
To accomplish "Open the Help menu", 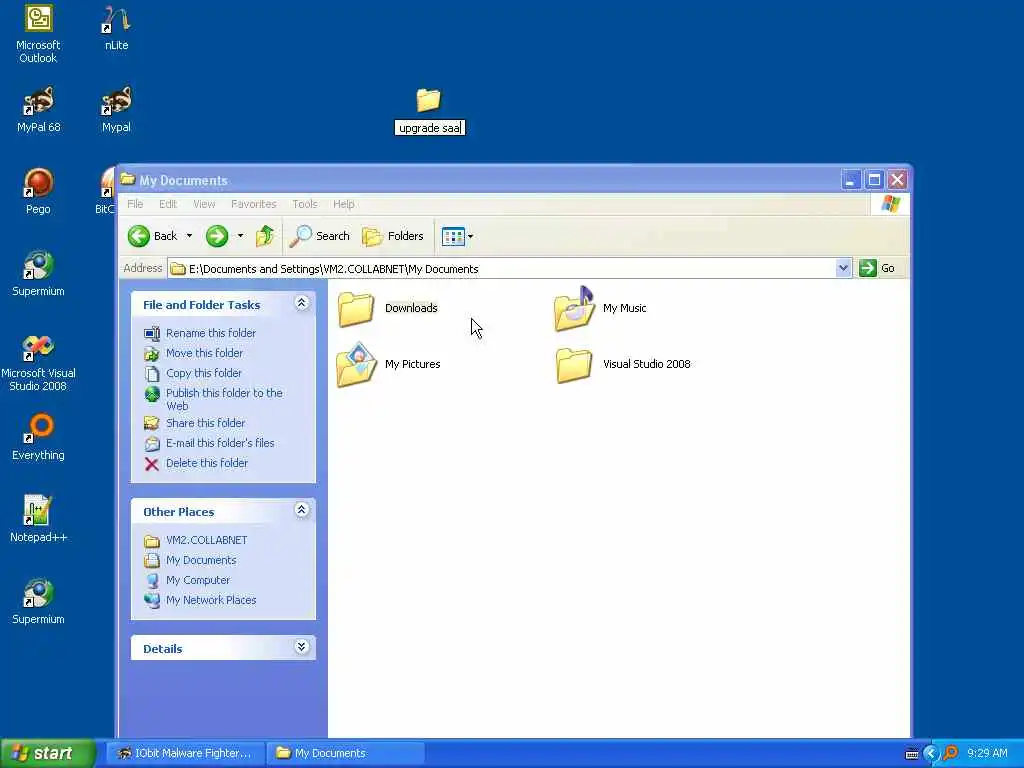I will 344,204.
